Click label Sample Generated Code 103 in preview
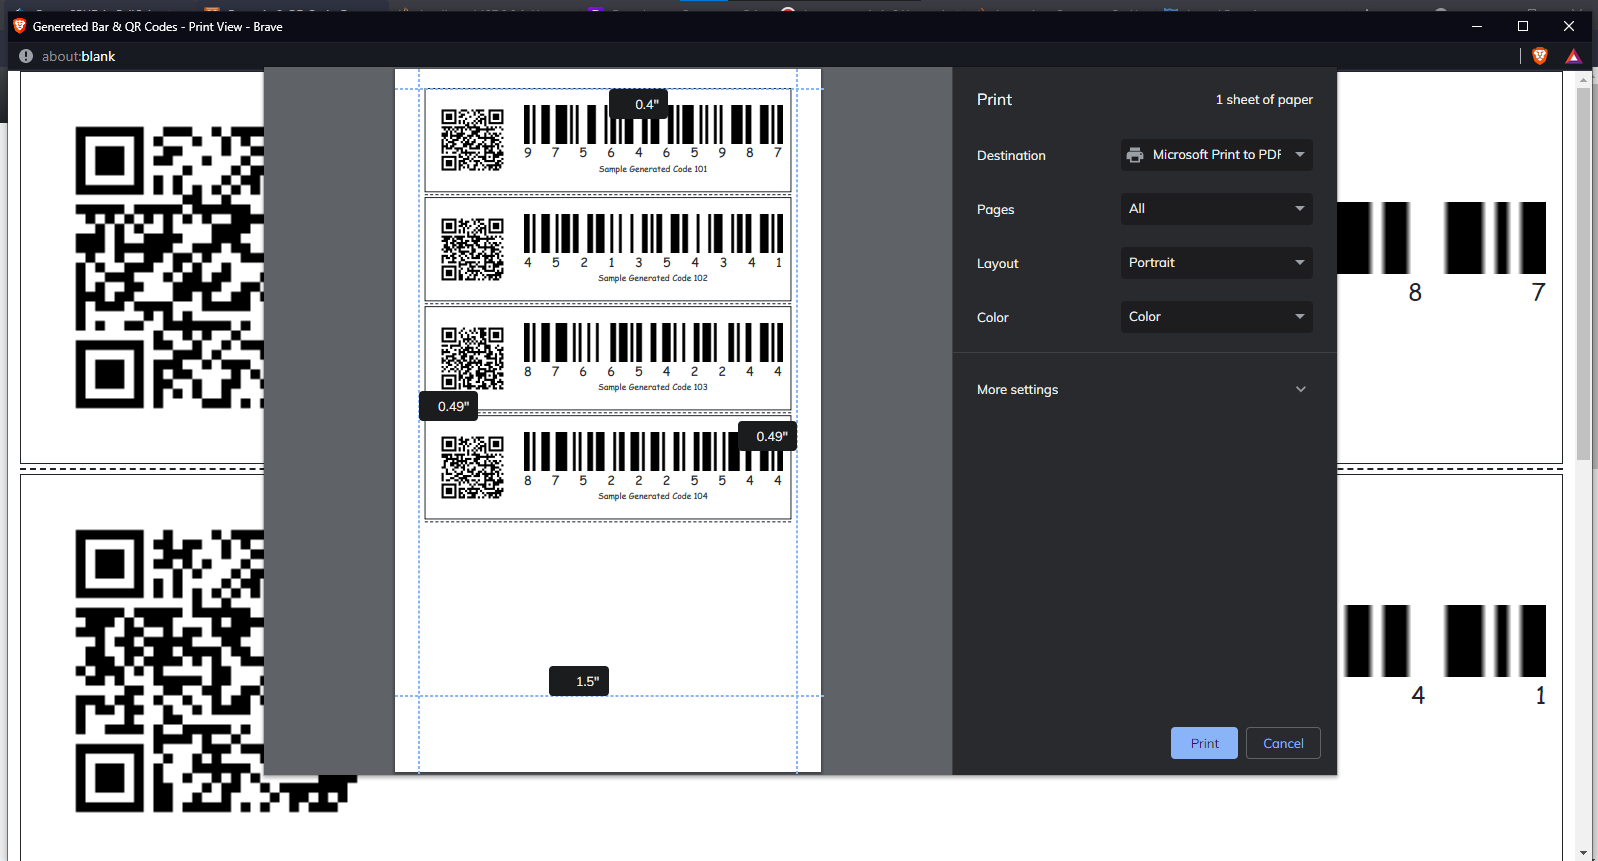Viewport: 1598px width, 861px height. coord(653,387)
